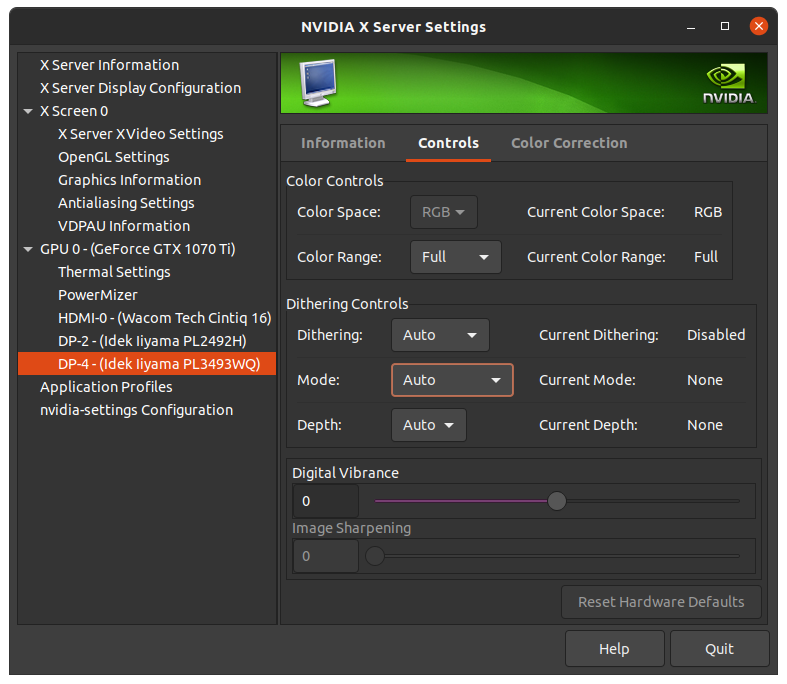Switch to the Information tab

[x=343, y=144]
